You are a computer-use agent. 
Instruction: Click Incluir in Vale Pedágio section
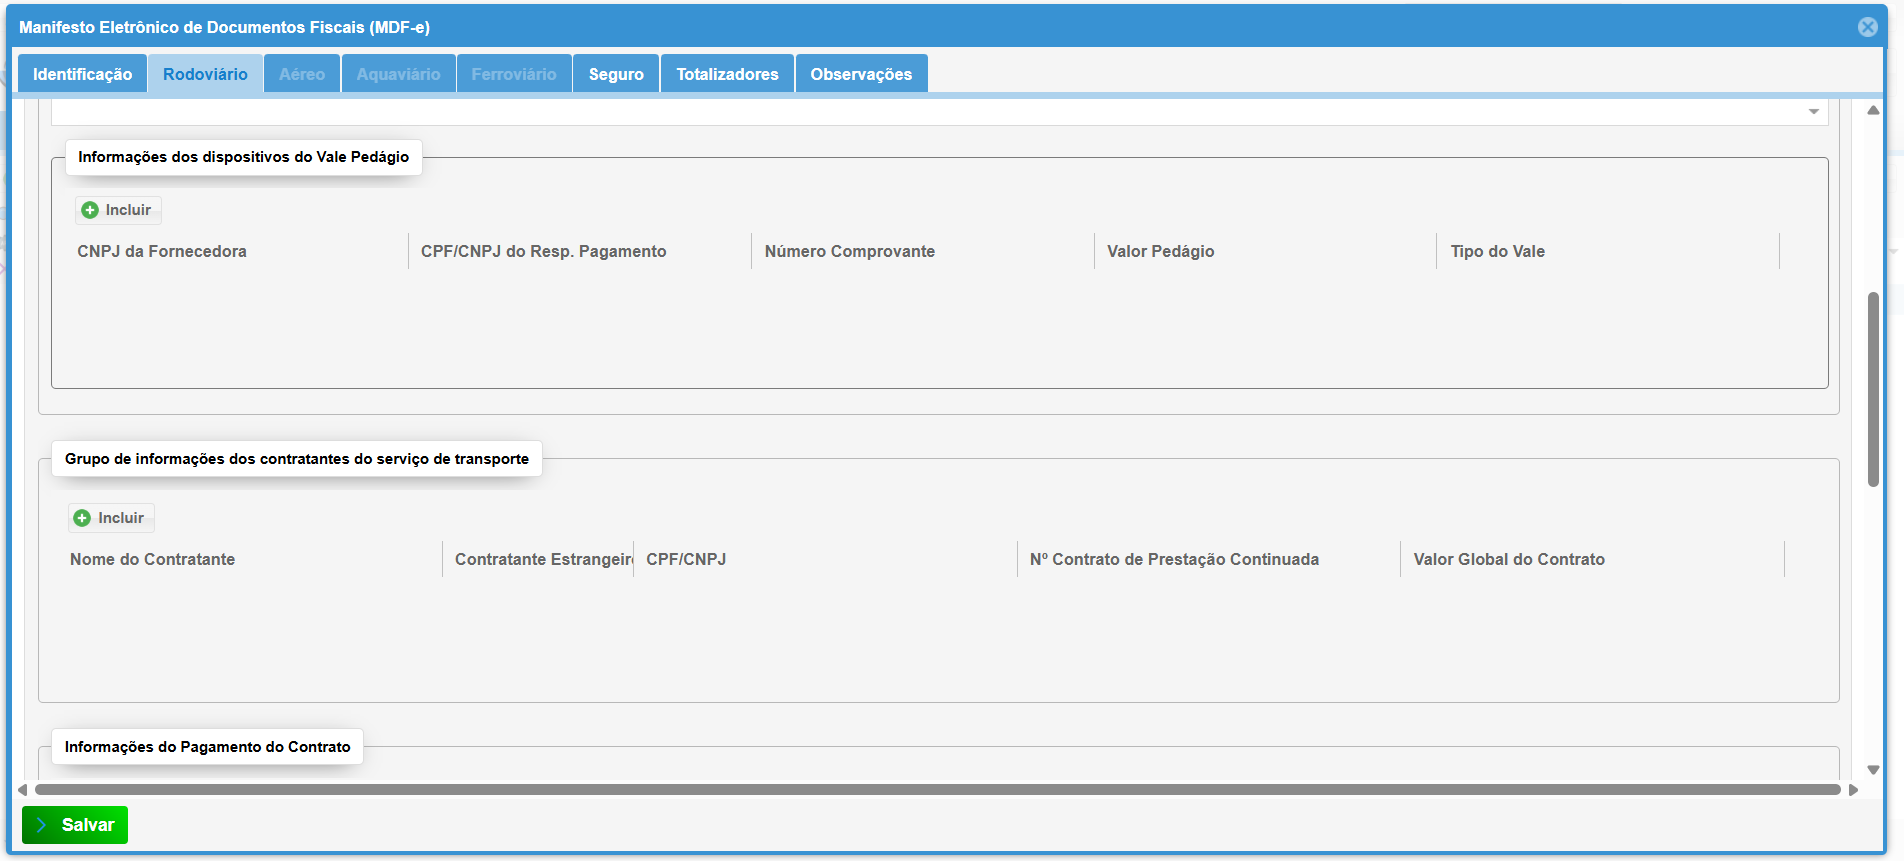(x=118, y=210)
